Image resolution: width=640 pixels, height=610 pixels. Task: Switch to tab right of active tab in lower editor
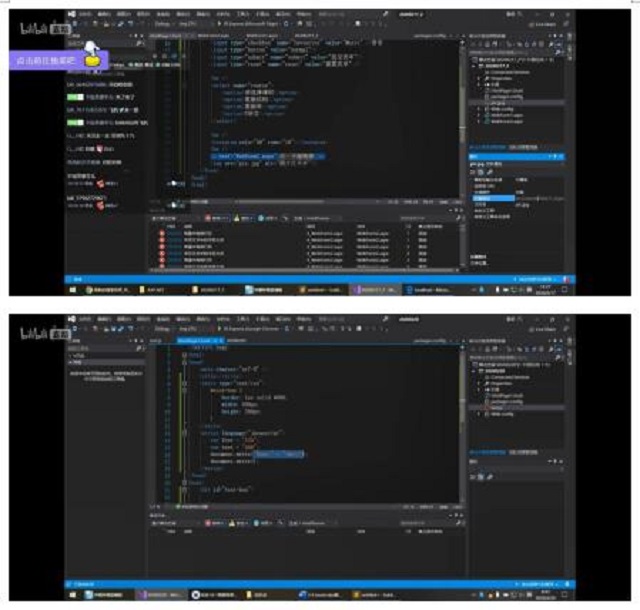tap(237, 340)
